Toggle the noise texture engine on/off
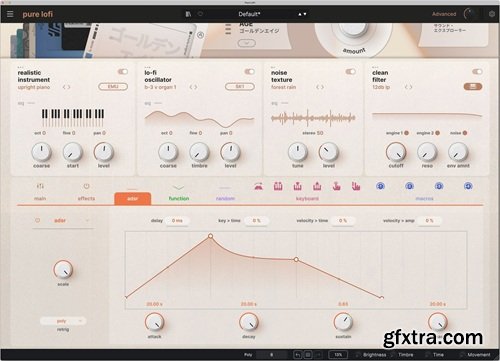Viewport: 500px width, 361px height. 350,72
